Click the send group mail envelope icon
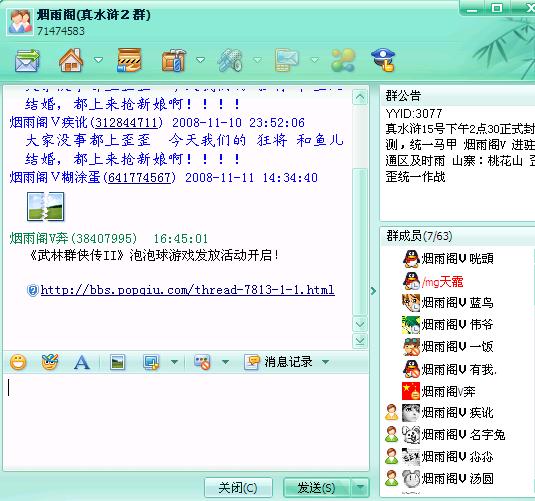This screenshot has width=535, height=501. [27, 60]
